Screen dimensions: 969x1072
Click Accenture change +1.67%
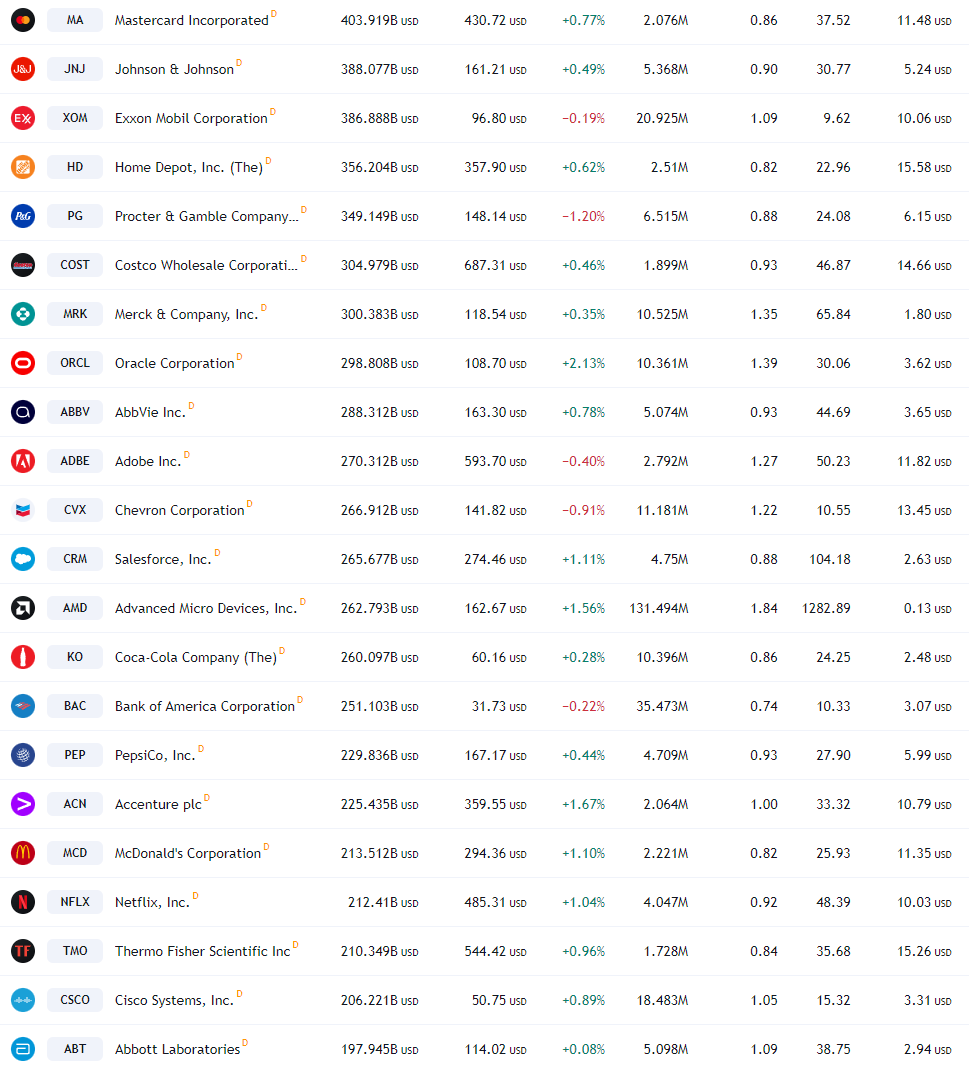[583, 804]
